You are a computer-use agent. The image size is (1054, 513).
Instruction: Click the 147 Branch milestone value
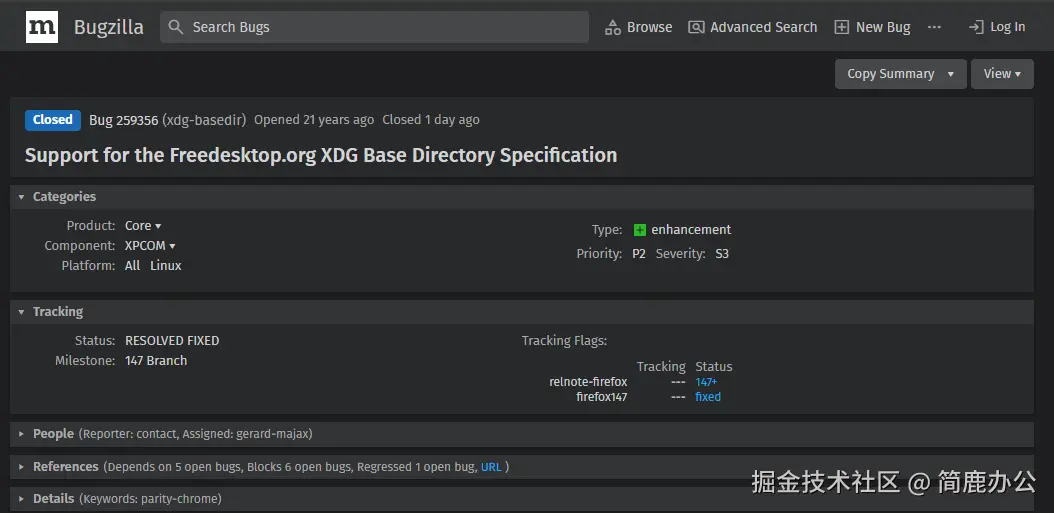tap(156, 361)
